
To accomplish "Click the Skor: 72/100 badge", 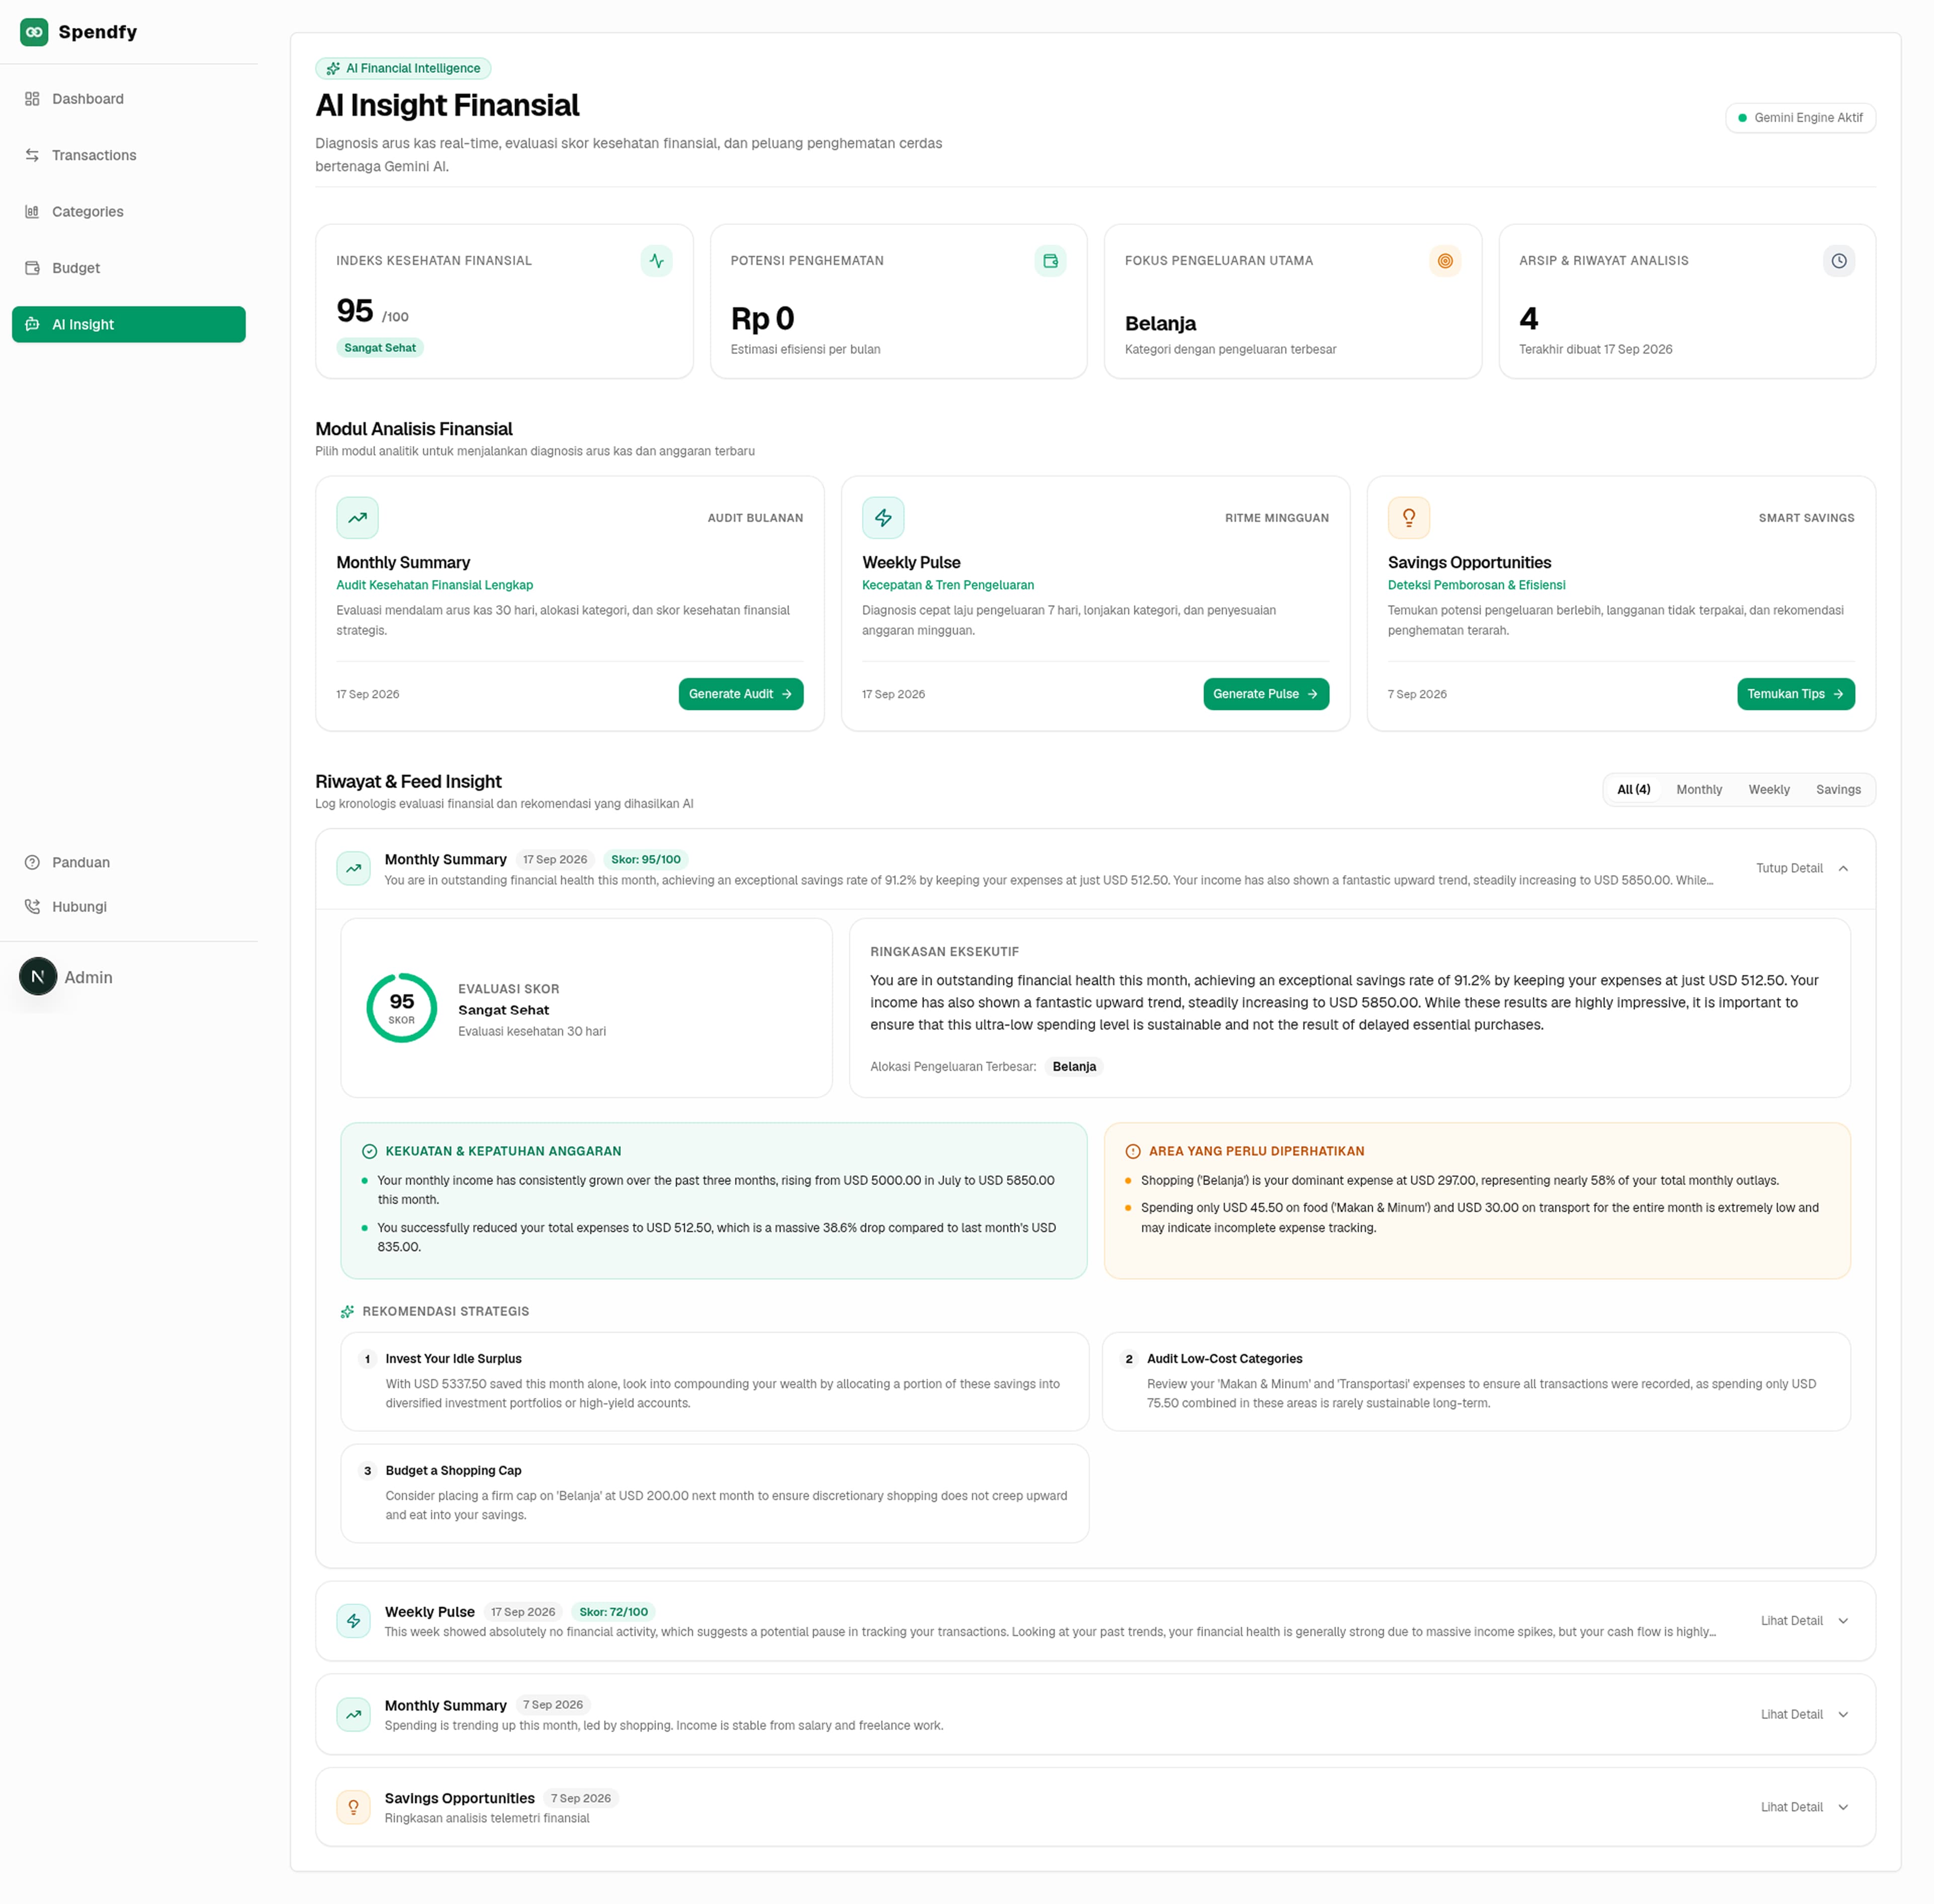I will (x=614, y=1612).
